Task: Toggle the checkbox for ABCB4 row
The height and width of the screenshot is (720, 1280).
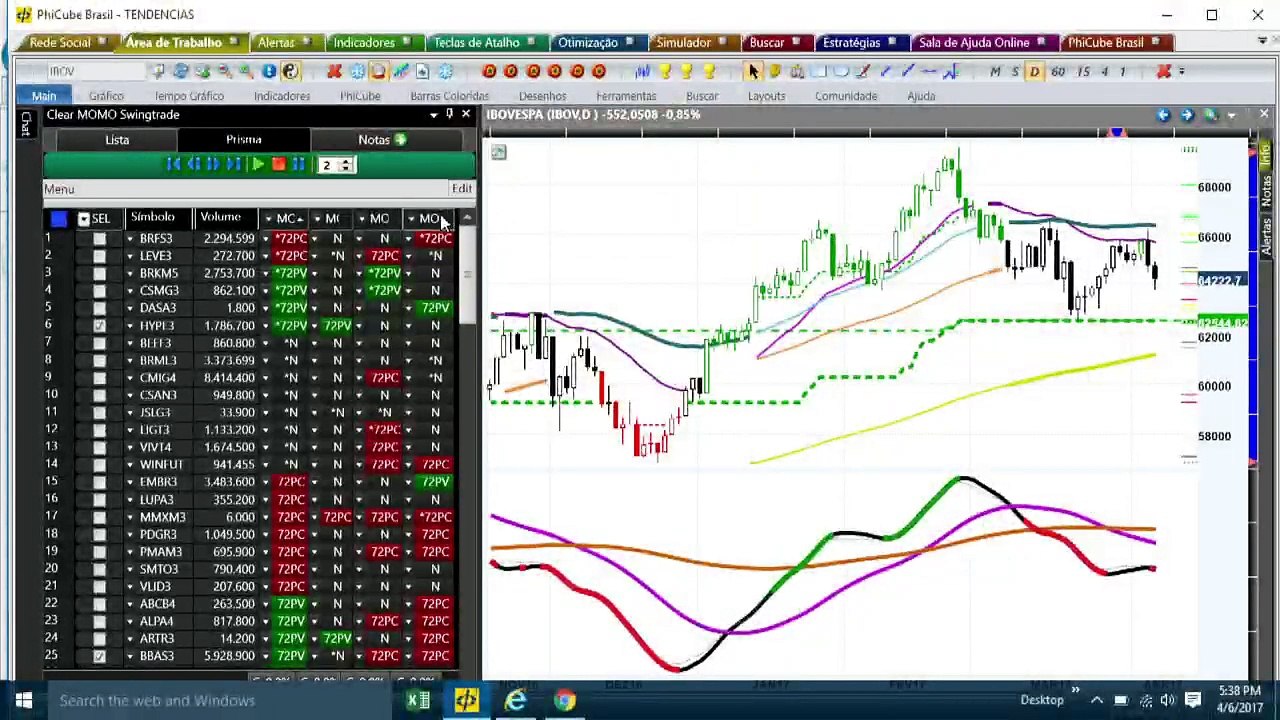Action: [x=99, y=604]
